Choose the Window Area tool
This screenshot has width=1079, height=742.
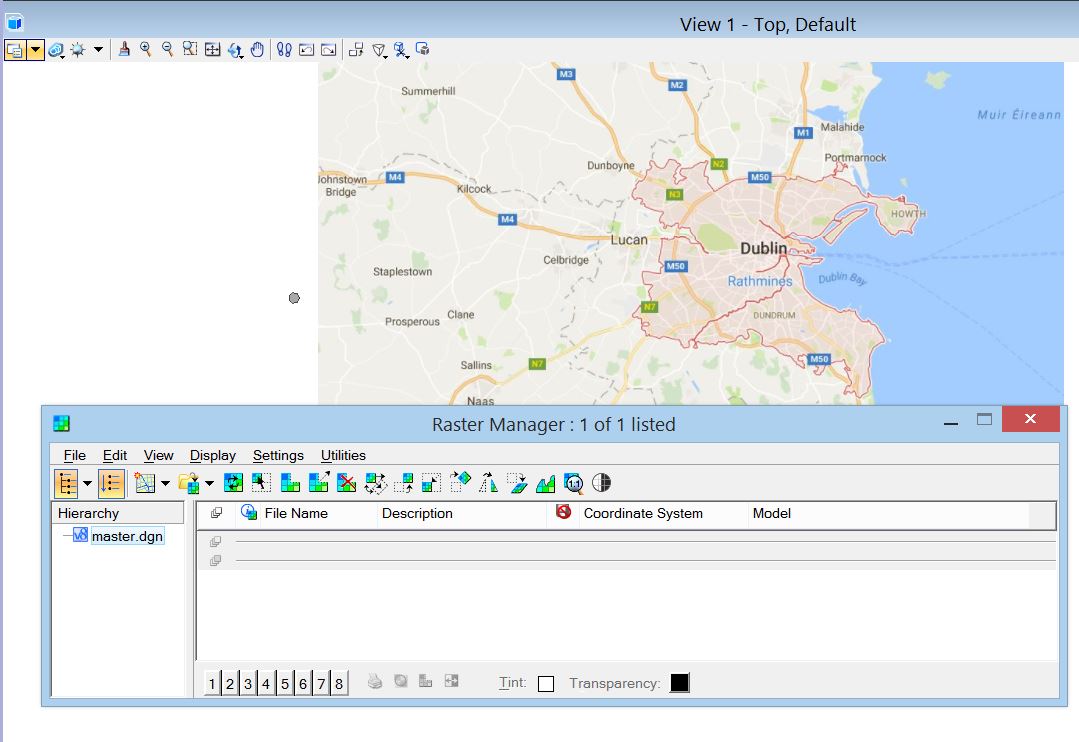click(190, 49)
